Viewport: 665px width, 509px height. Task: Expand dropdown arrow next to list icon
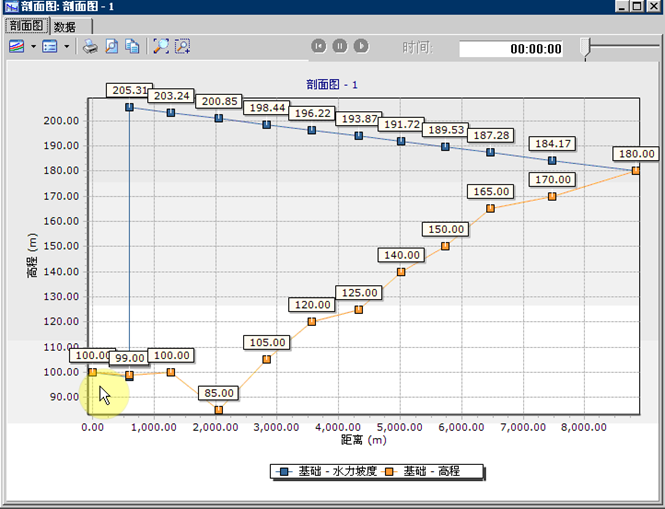tap(66, 46)
